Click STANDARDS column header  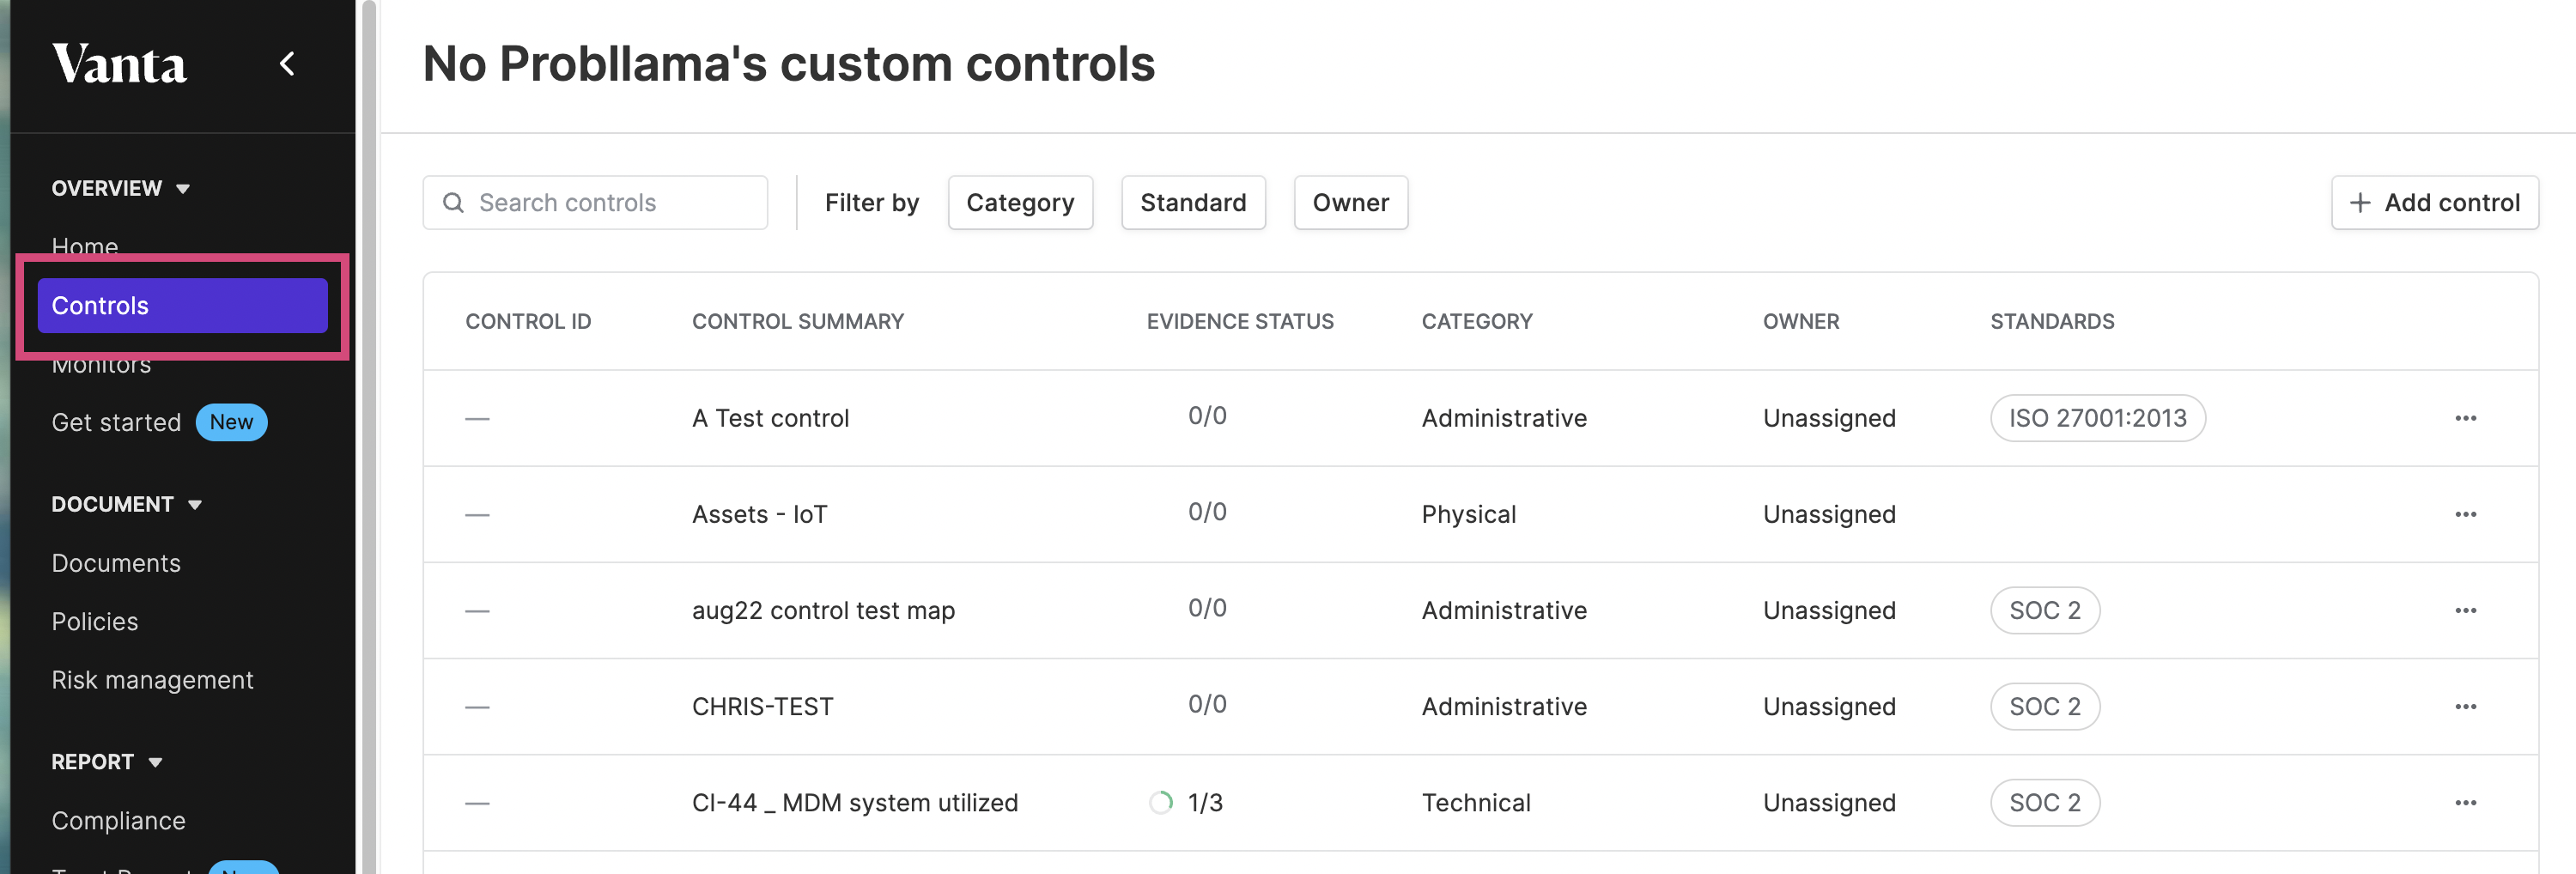click(2052, 321)
